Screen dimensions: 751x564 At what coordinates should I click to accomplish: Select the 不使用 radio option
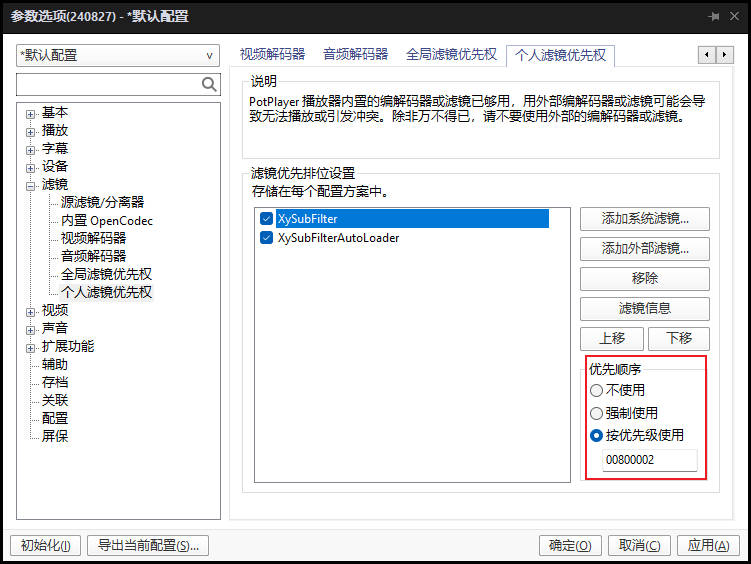(x=596, y=391)
